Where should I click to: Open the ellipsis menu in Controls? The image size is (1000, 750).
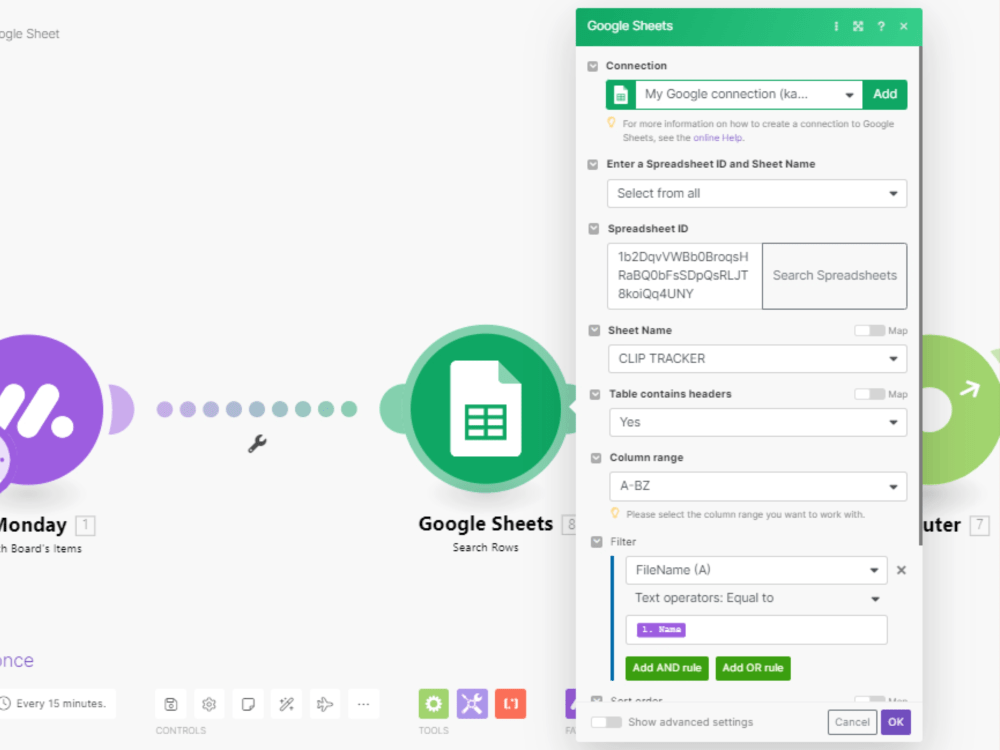363,703
